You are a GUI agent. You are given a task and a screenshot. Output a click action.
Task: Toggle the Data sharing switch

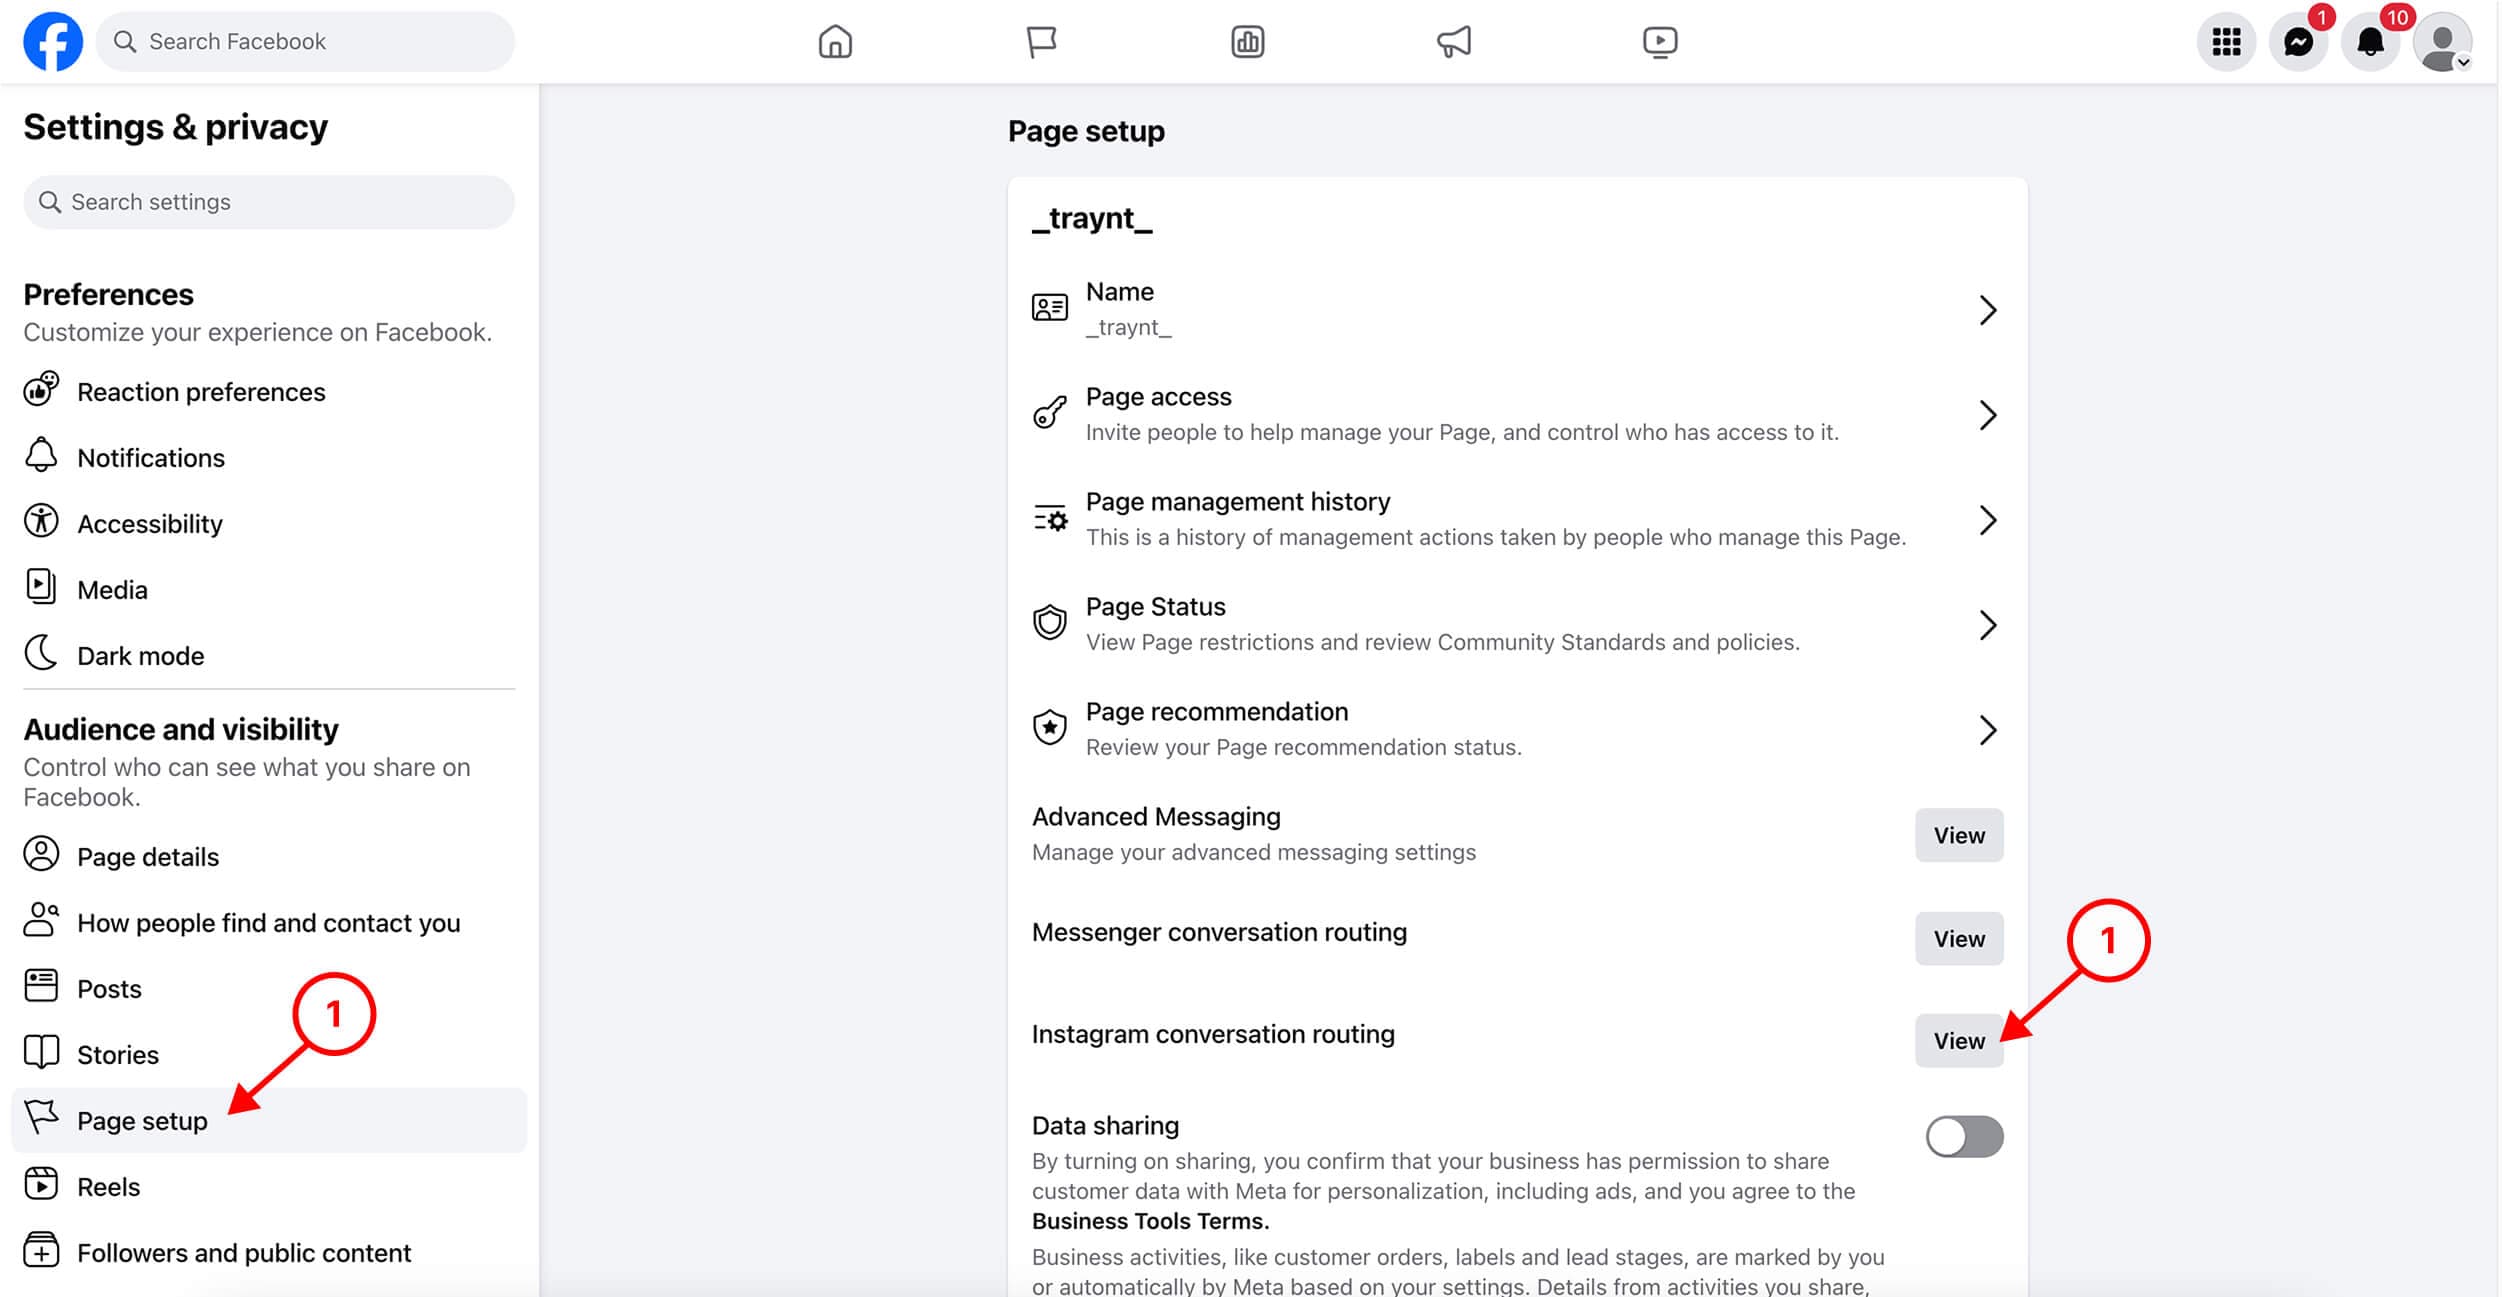coord(1964,1136)
